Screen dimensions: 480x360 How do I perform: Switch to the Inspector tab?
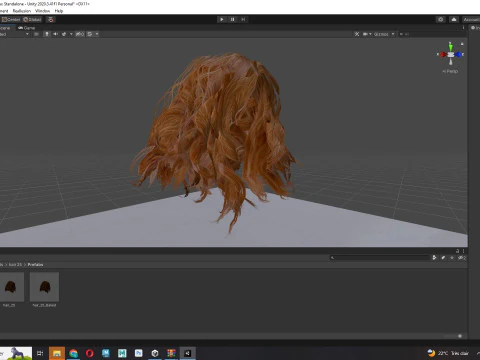click(x=475, y=28)
